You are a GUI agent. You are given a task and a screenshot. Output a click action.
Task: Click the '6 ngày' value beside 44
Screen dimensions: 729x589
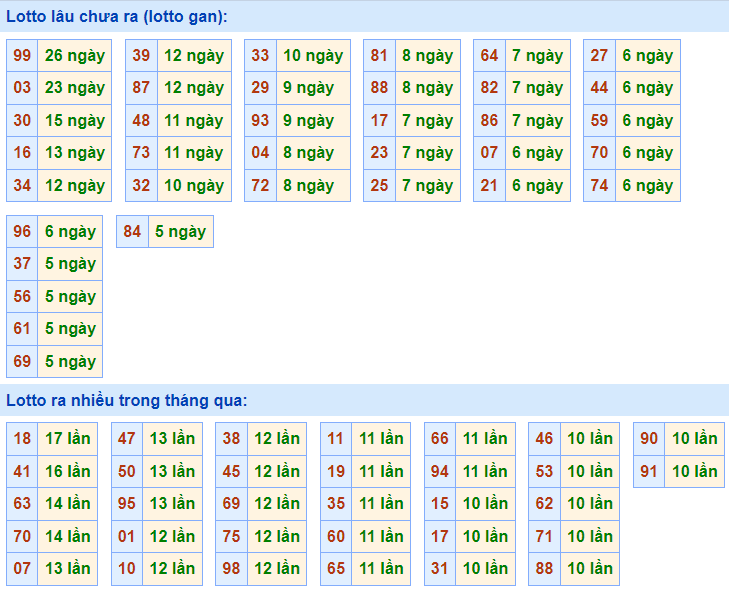(x=648, y=87)
